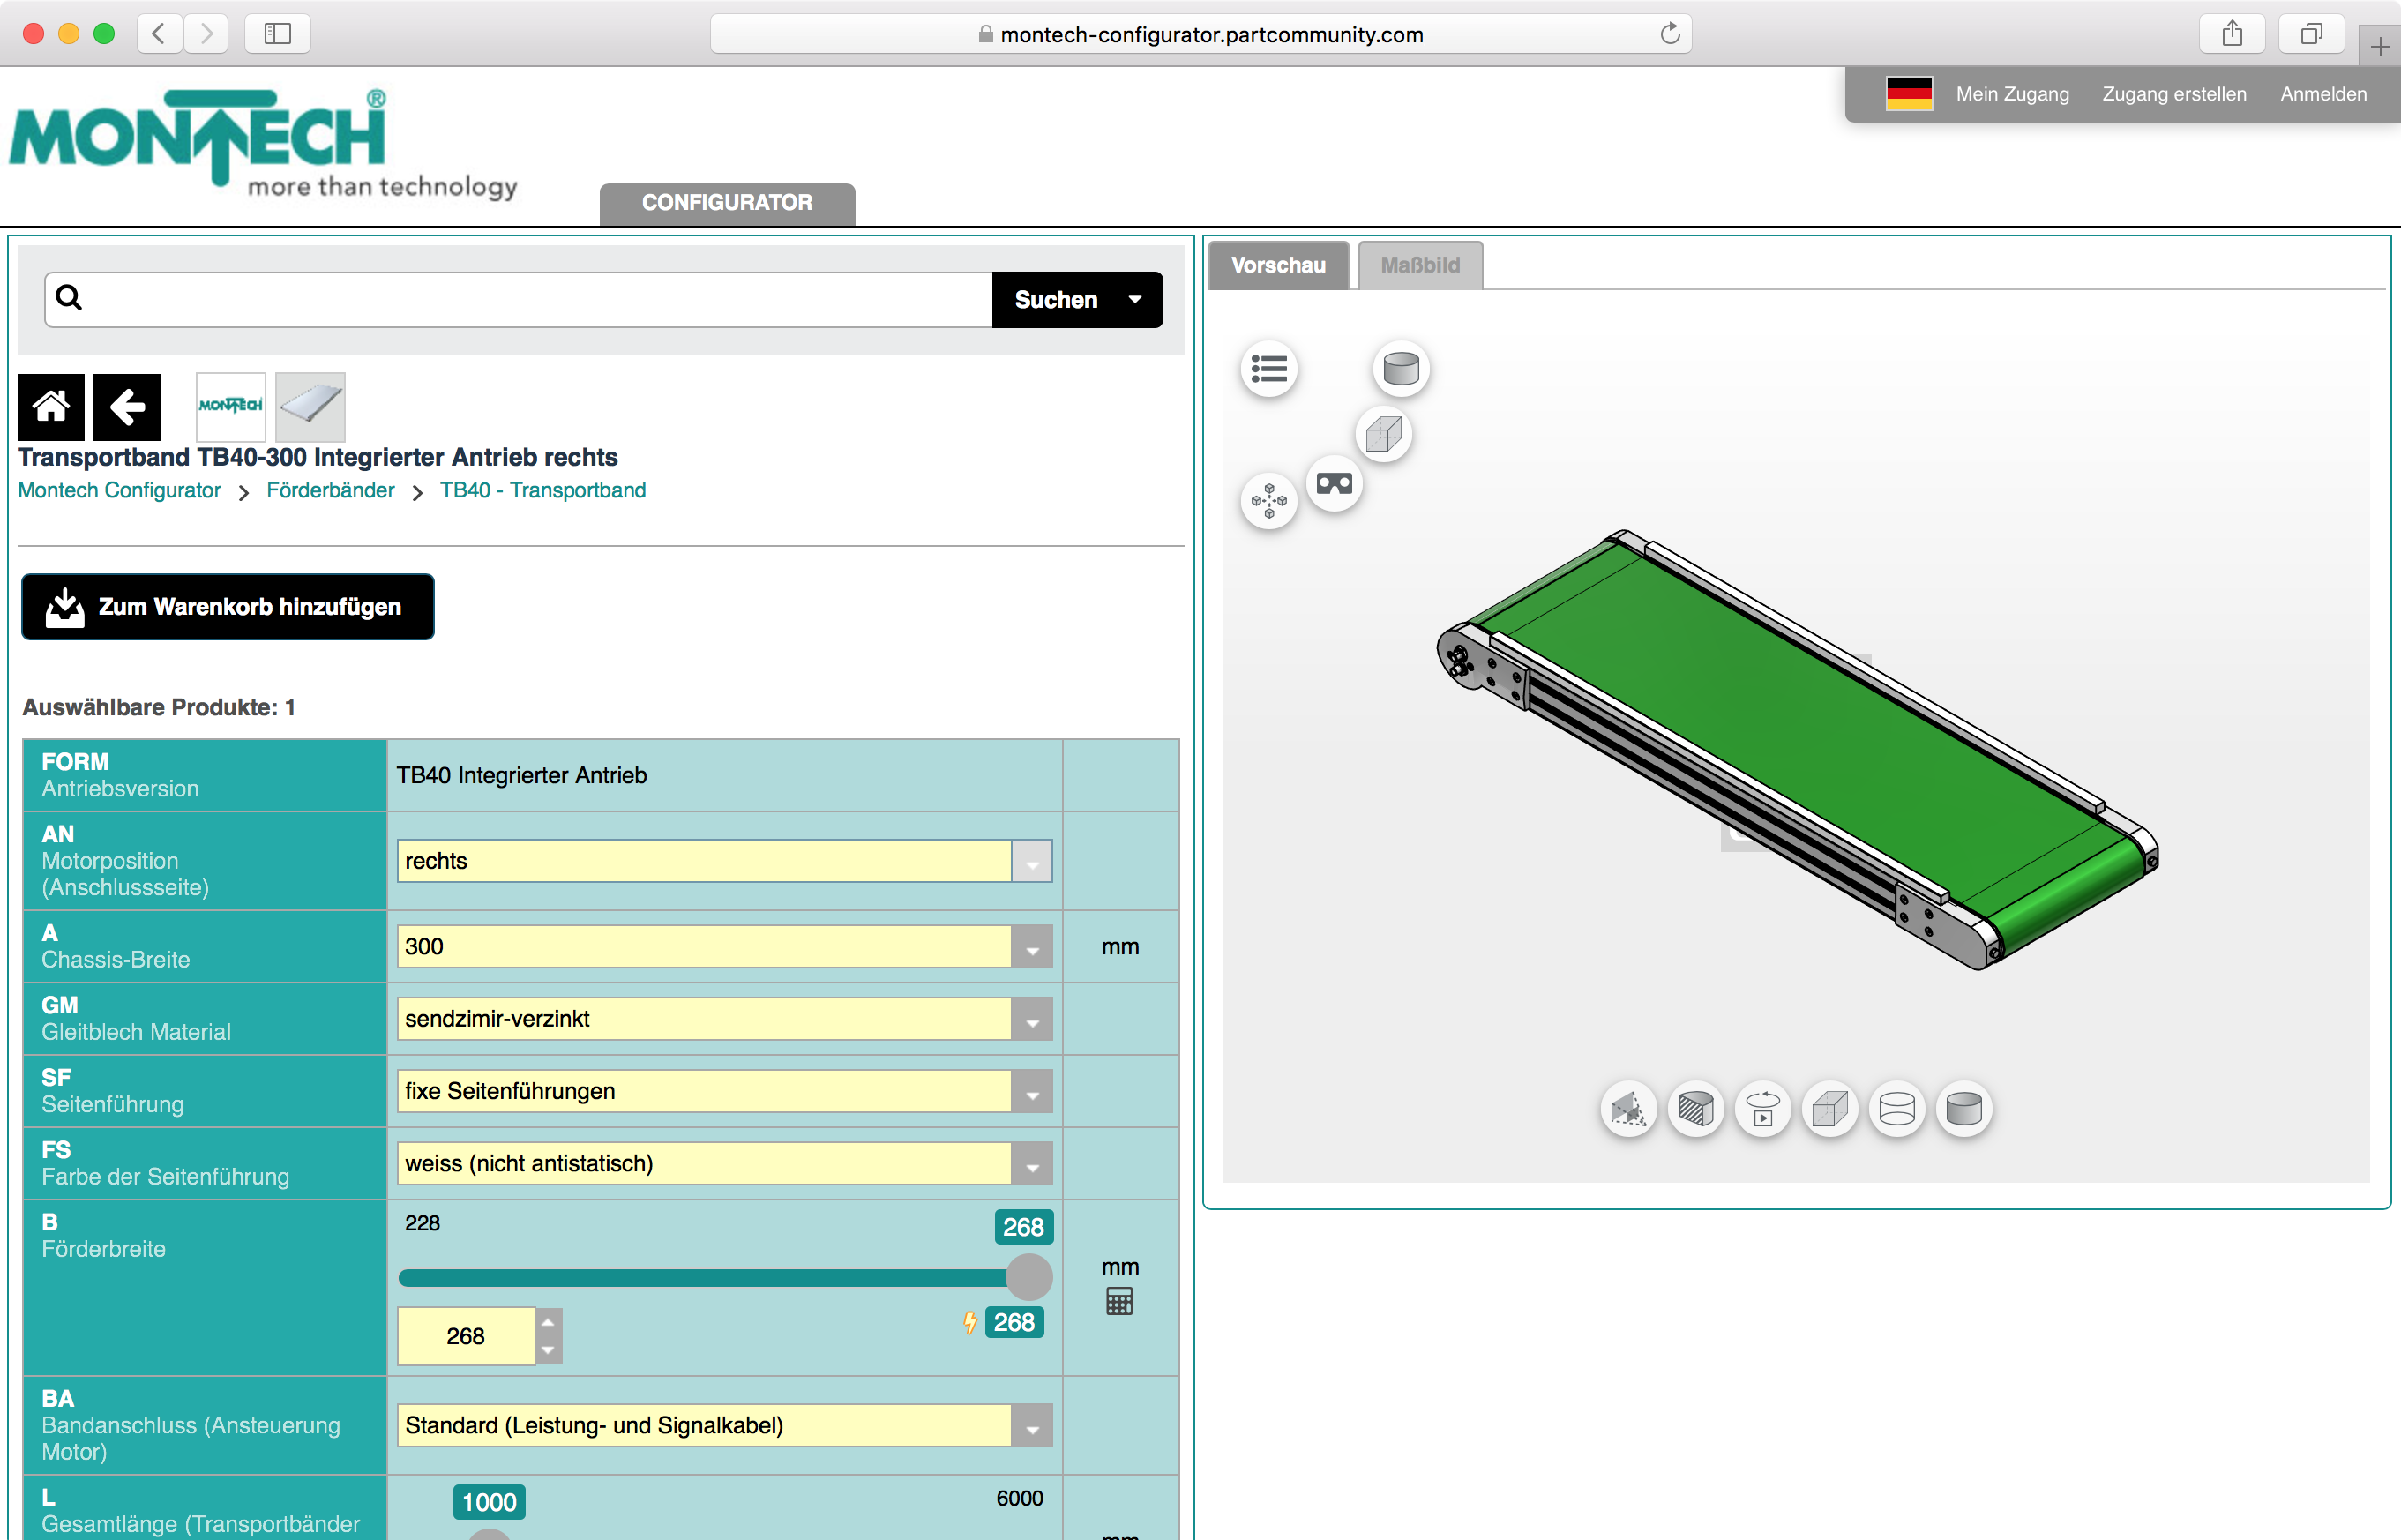2401x1540 pixels.
Task: Toggle the Safari sidebar
Action: point(277,34)
